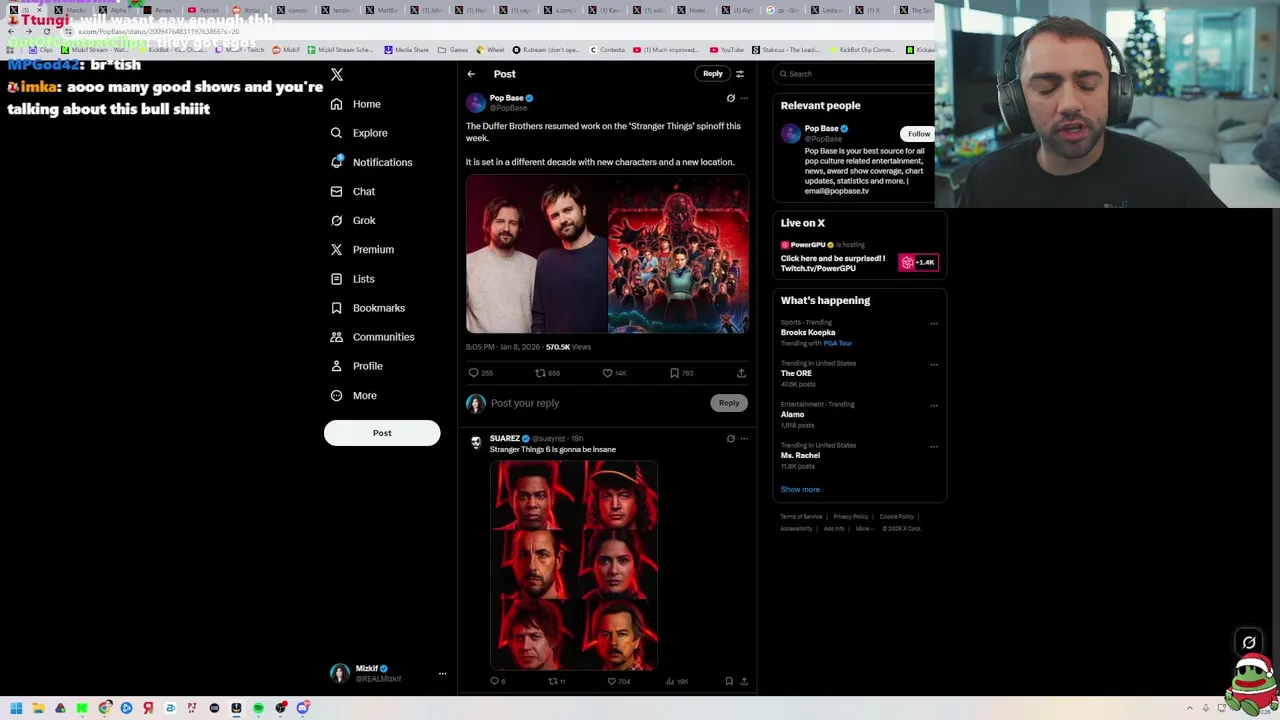Reply to SUAREZ's post
This screenshot has width=1280, height=720.
[497, 681]
